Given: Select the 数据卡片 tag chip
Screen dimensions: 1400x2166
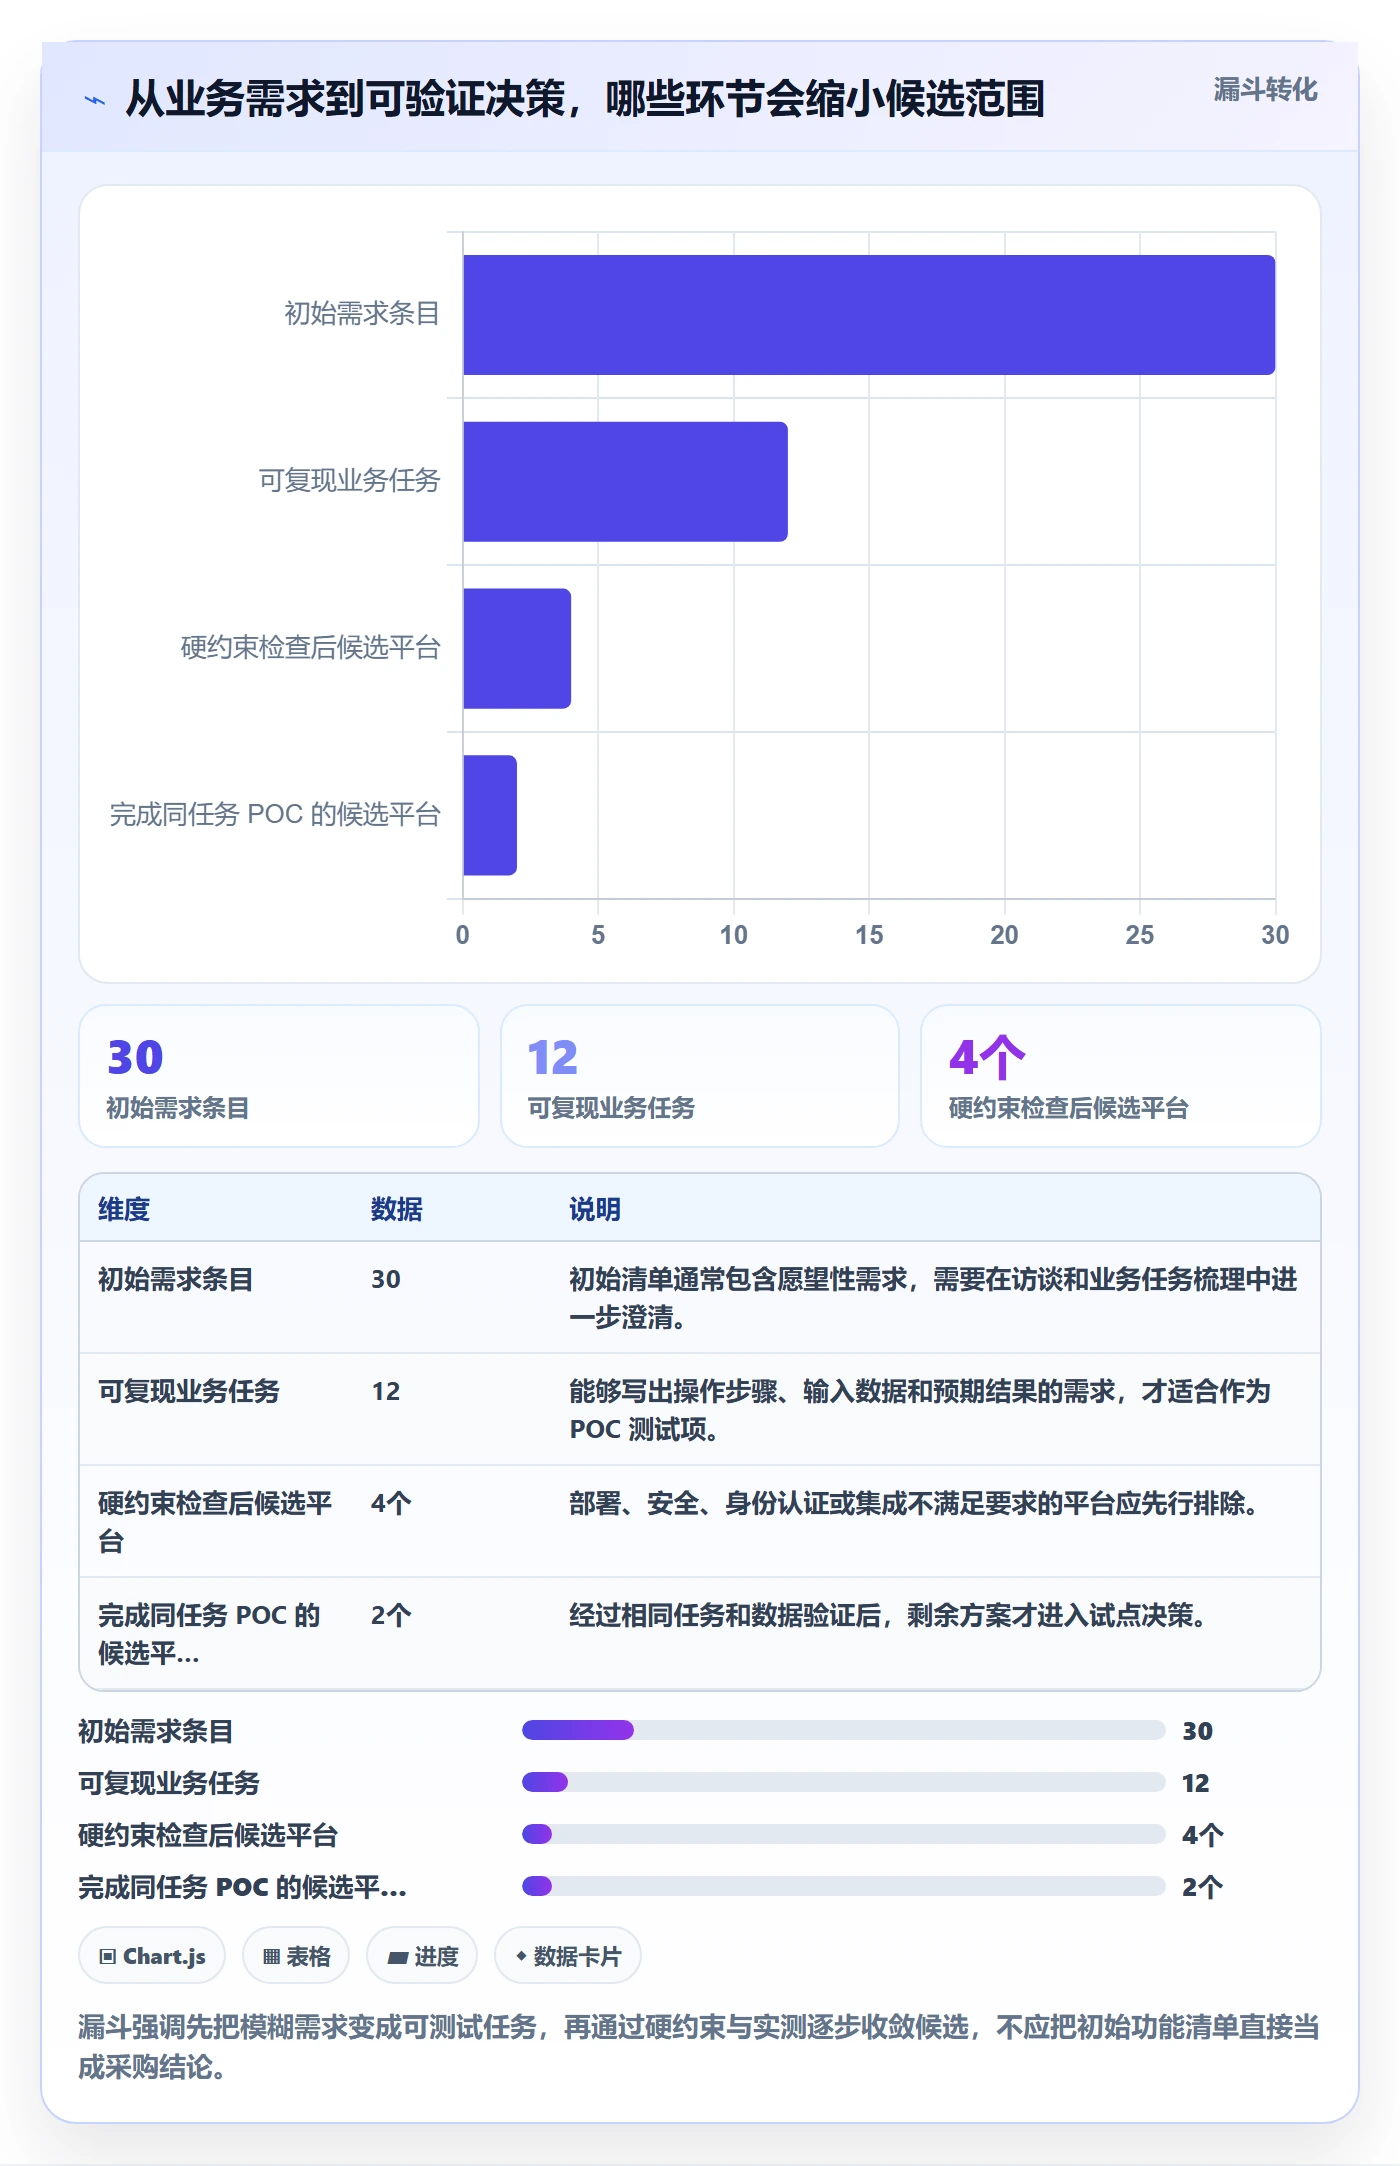Looking at the screenshot, I should [568, 1955].
